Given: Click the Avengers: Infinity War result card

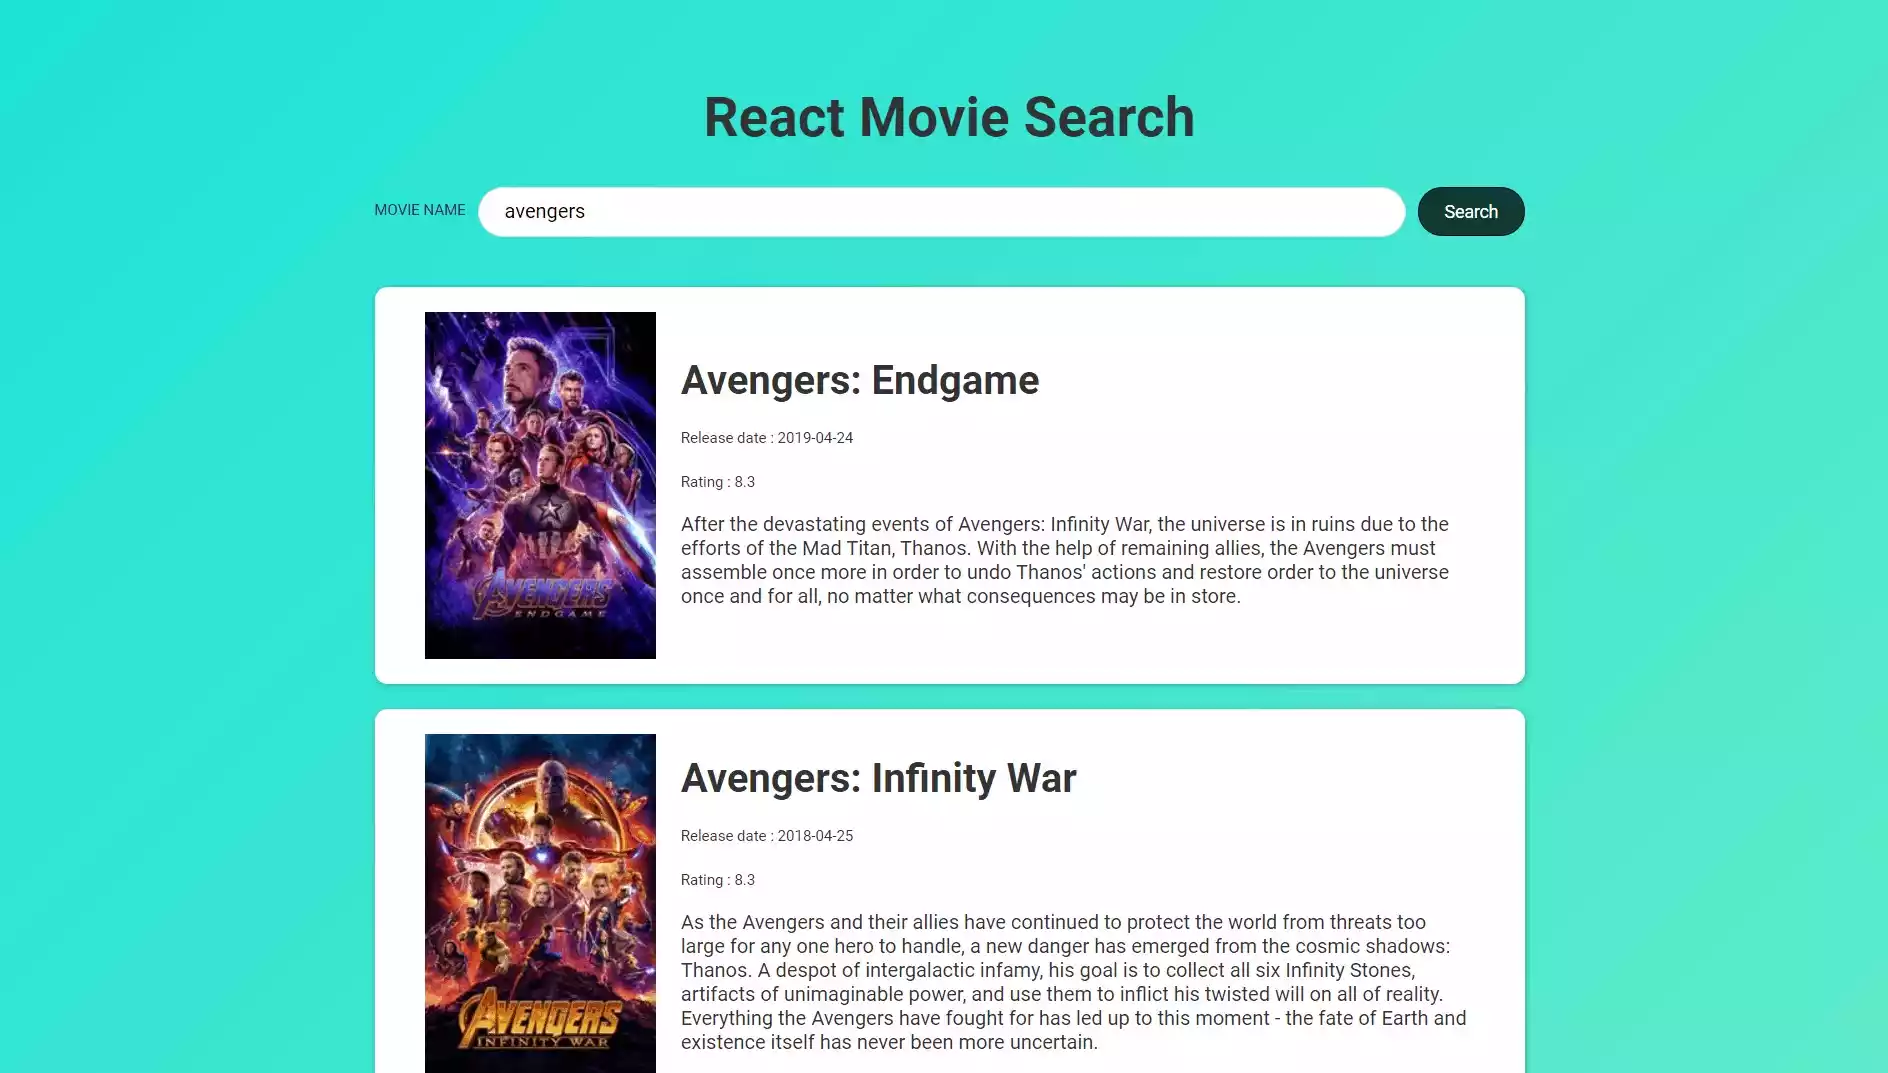Looking at the screenshot, I should pyautogui.click(x=948, y=890).
